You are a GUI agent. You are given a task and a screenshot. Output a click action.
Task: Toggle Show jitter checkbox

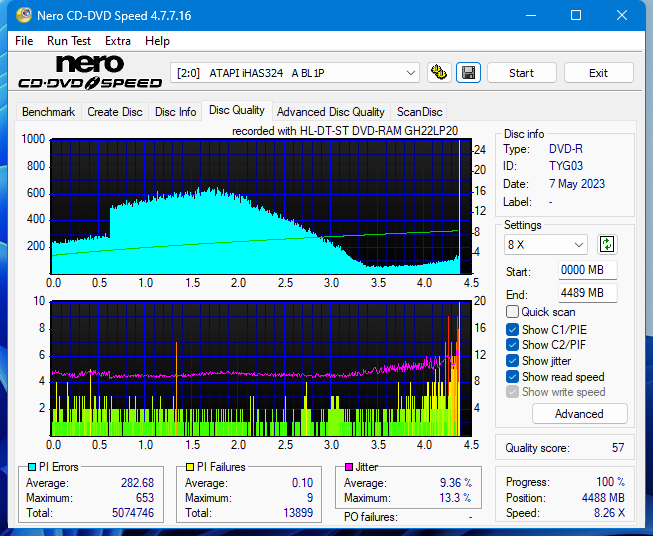point(513,361)
